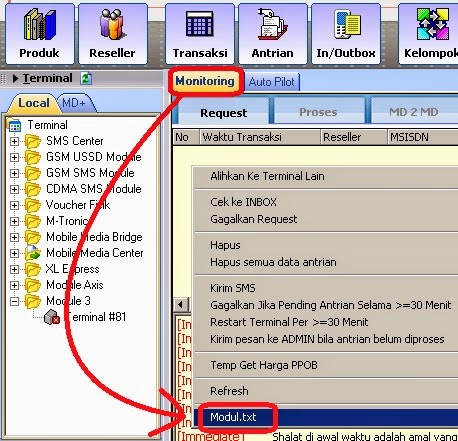Choose Gagalkan Jika Pending Antrian Selama
This screenshot has width=458, height=441.
point(326,305)
